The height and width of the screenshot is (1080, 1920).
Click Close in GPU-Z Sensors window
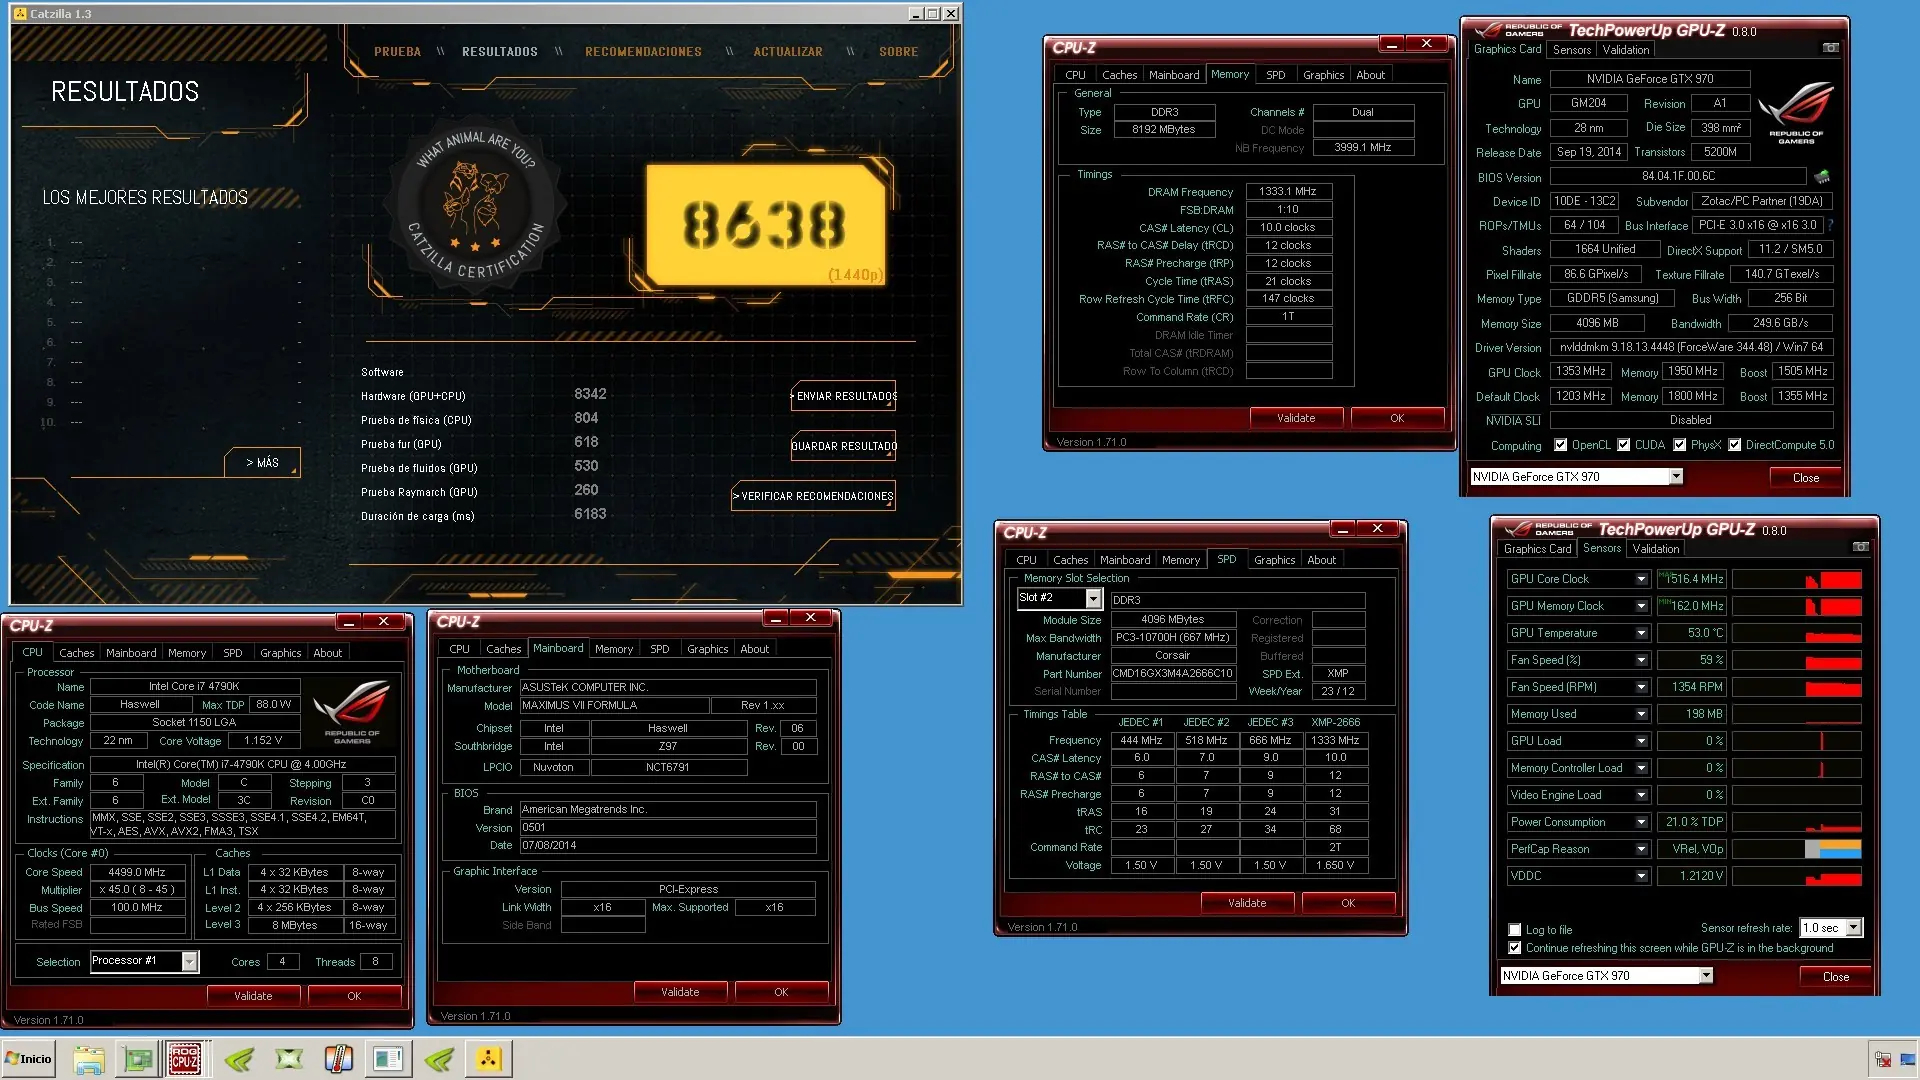click(x=1835, y=977)
